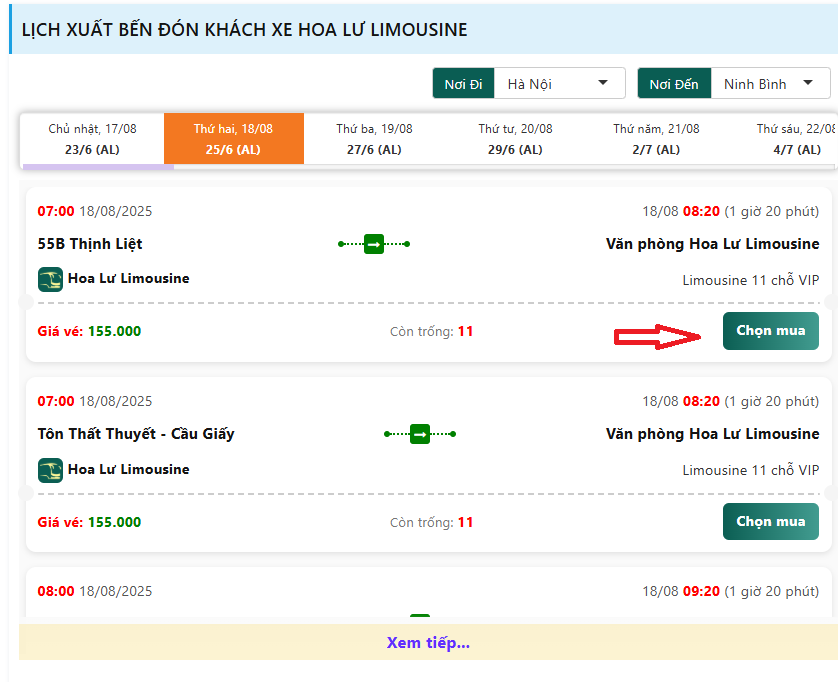The image size is (838, 682).
Task: Click Giá vé 155.000 in Tôn Thất Thuyết card
Action: [x=89, y=522]
